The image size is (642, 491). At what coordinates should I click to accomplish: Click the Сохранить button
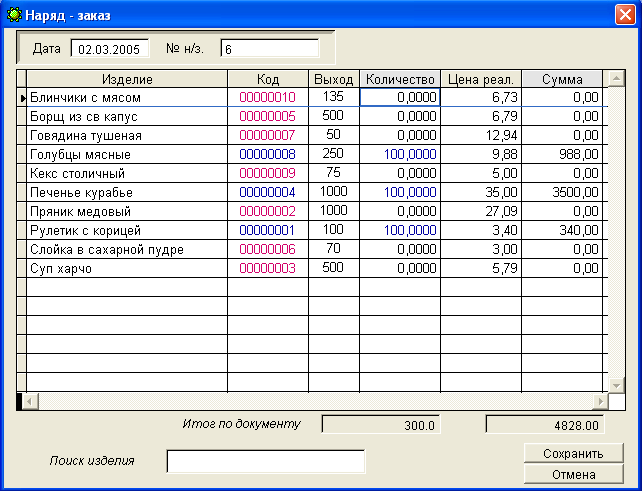click(573, 454)
